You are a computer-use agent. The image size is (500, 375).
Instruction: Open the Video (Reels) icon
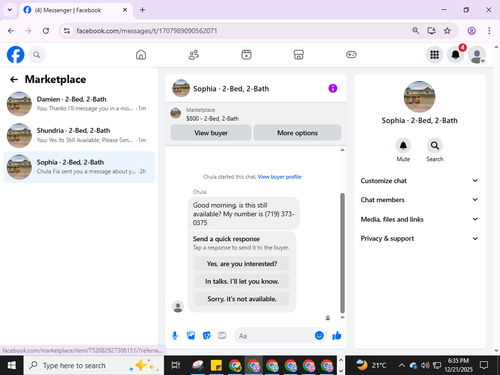pyautogui.click(x=246, y=55)
